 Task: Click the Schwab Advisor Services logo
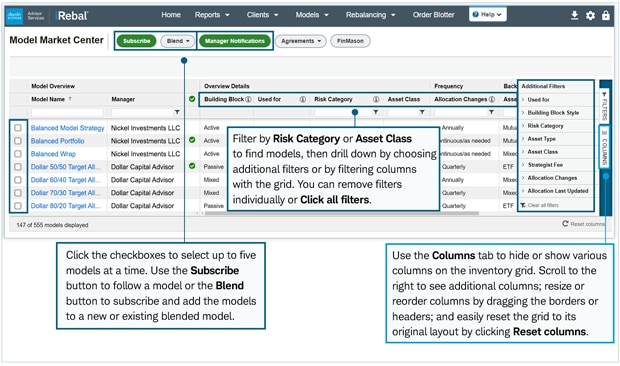click(25, 15)
